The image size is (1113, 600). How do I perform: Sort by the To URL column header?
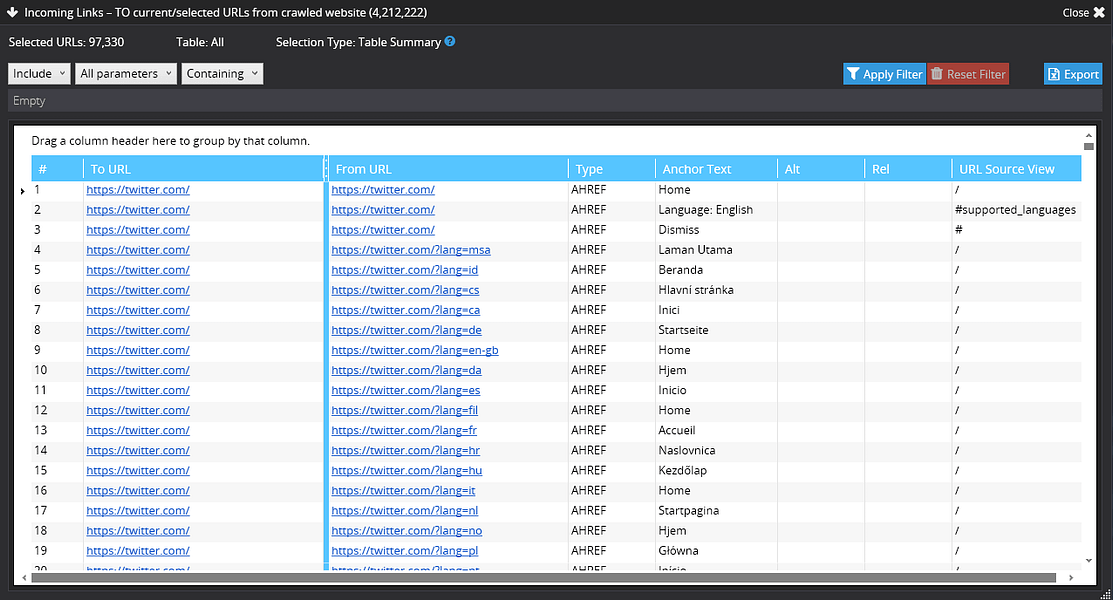click(204, 169)
